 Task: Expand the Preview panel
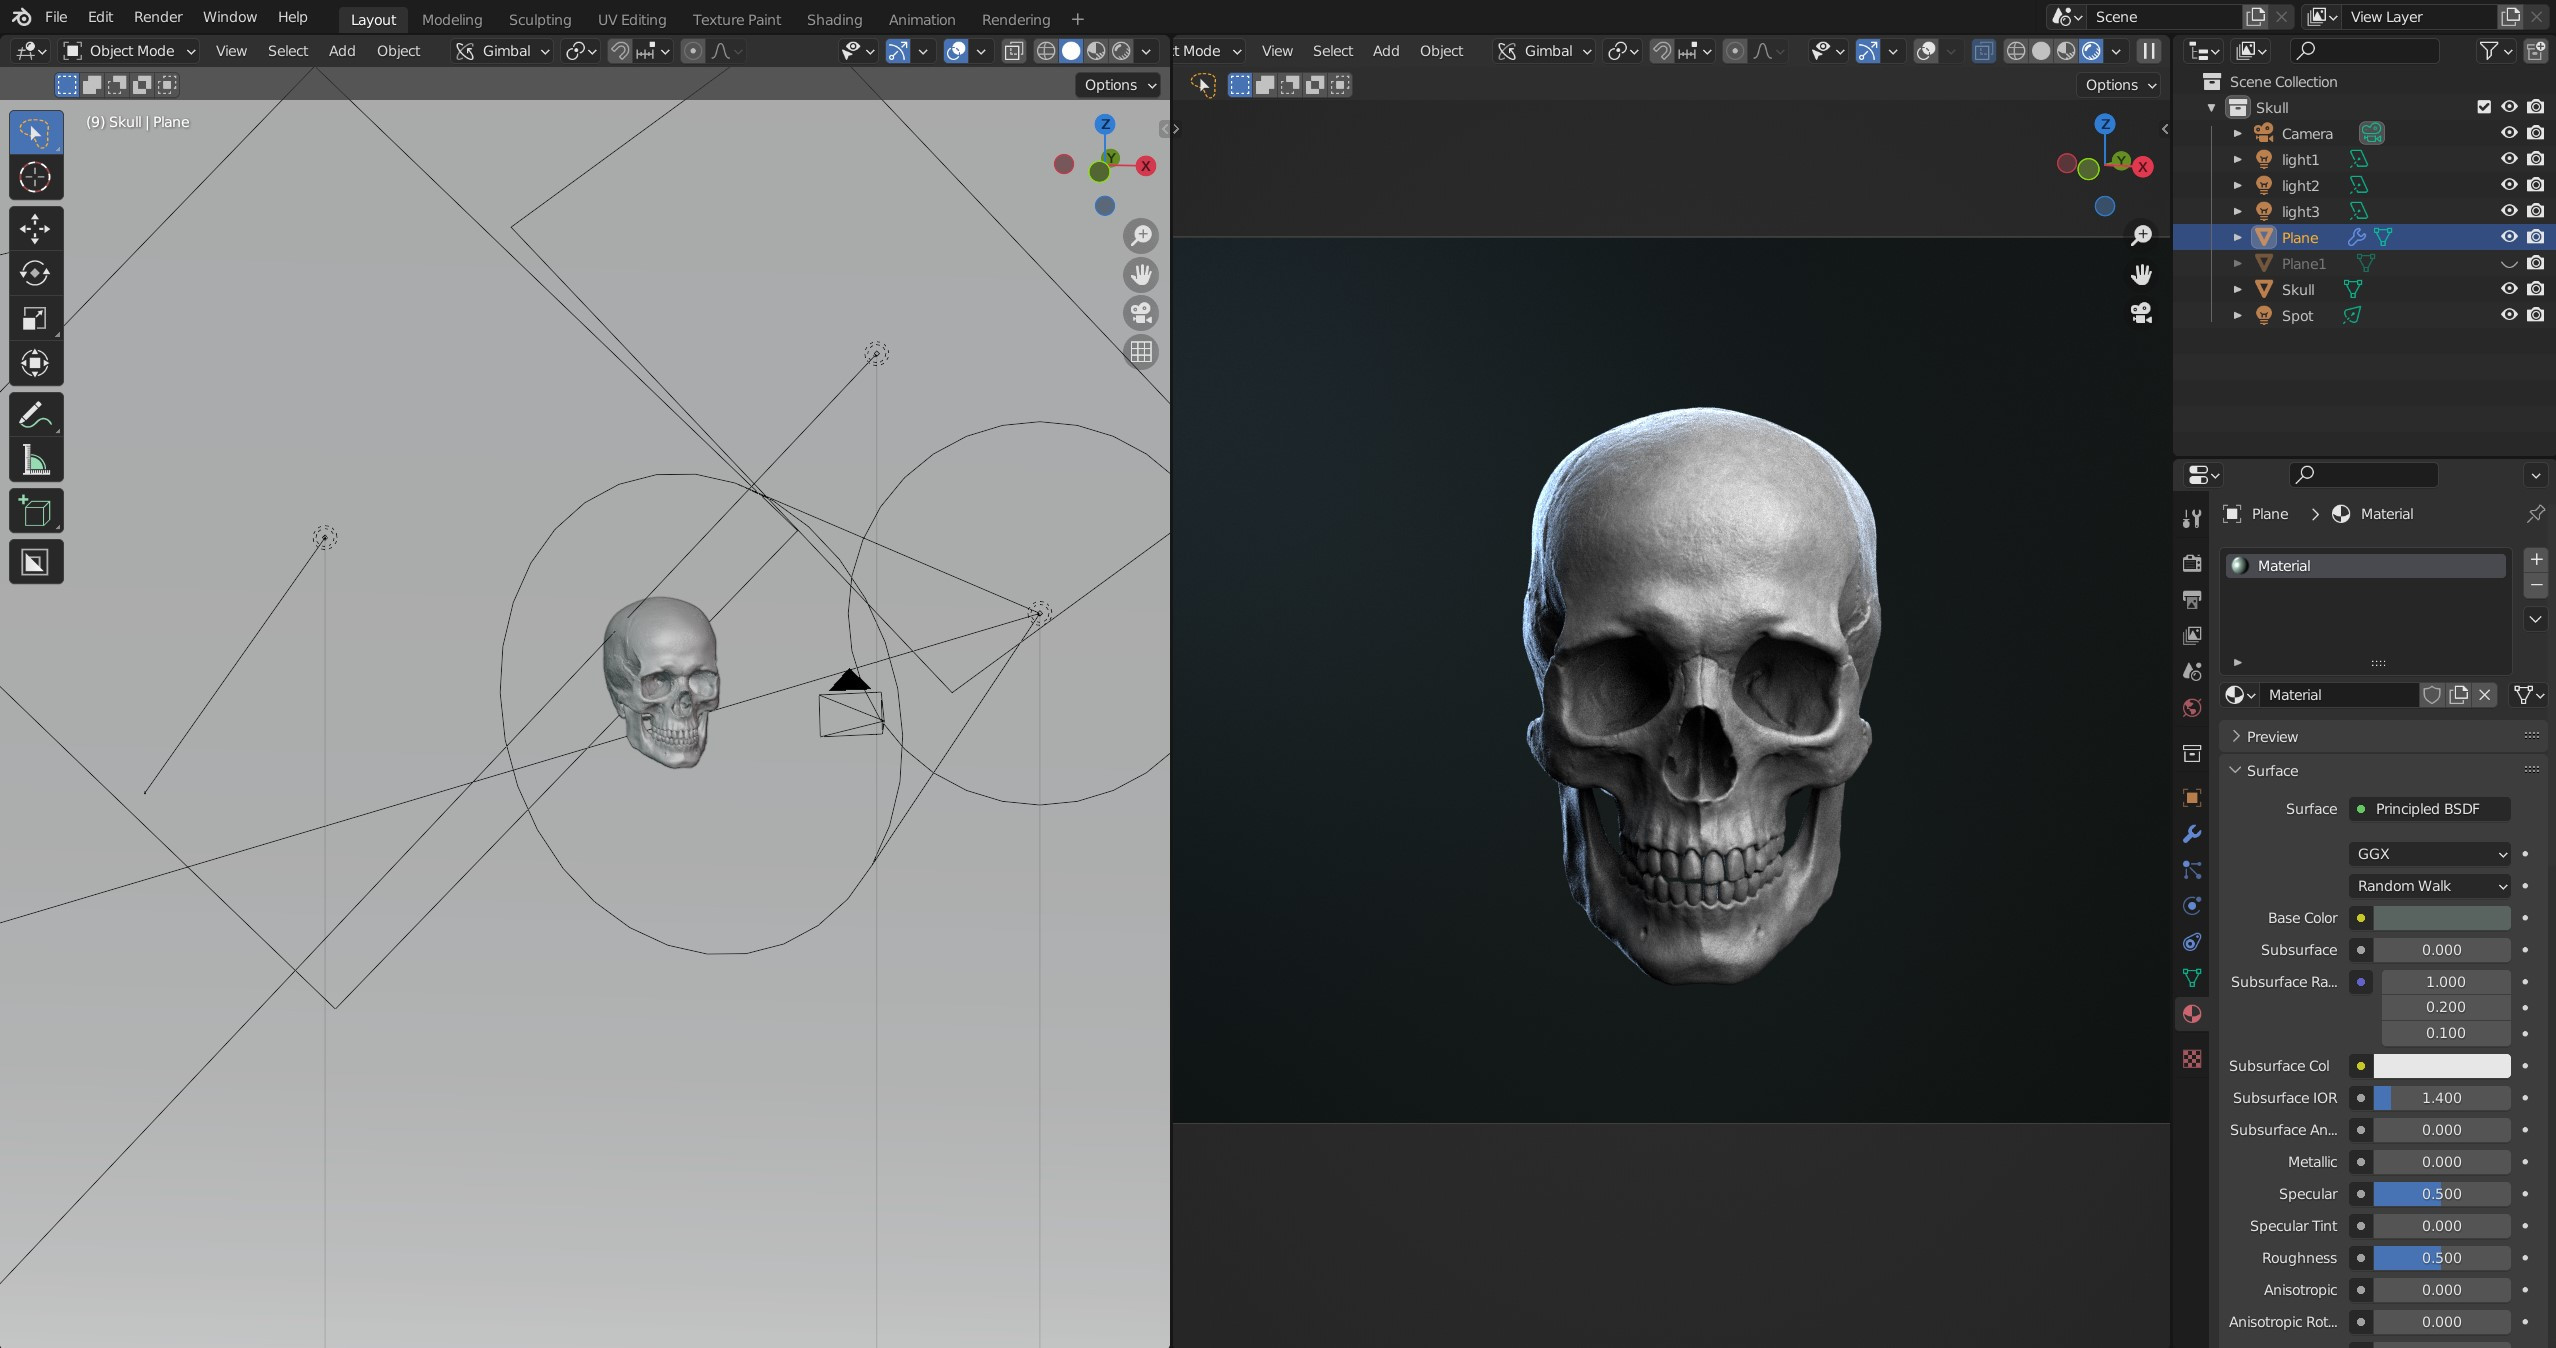[2271, 737]
